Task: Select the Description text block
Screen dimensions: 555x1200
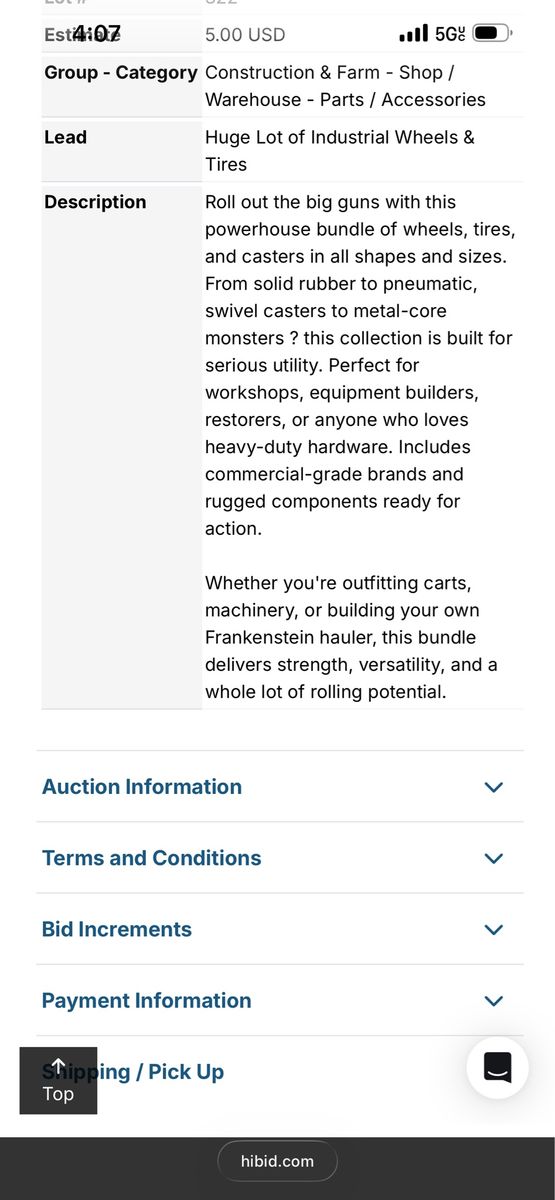Action: click(x=360, y=446)
